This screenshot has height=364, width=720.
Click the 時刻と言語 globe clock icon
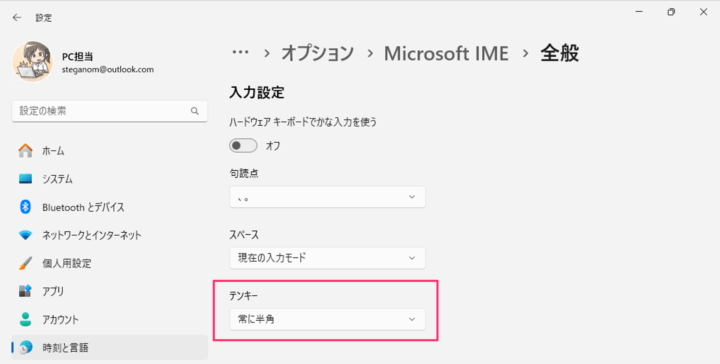tap(26, 347)
